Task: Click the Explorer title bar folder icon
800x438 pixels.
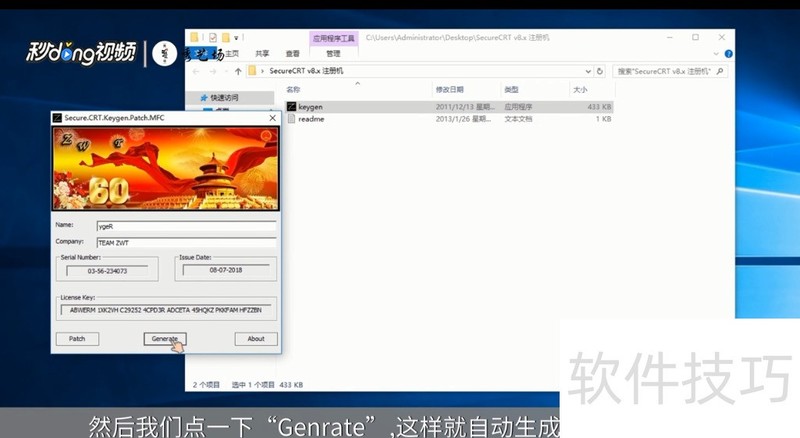Action: coord(194,37)
